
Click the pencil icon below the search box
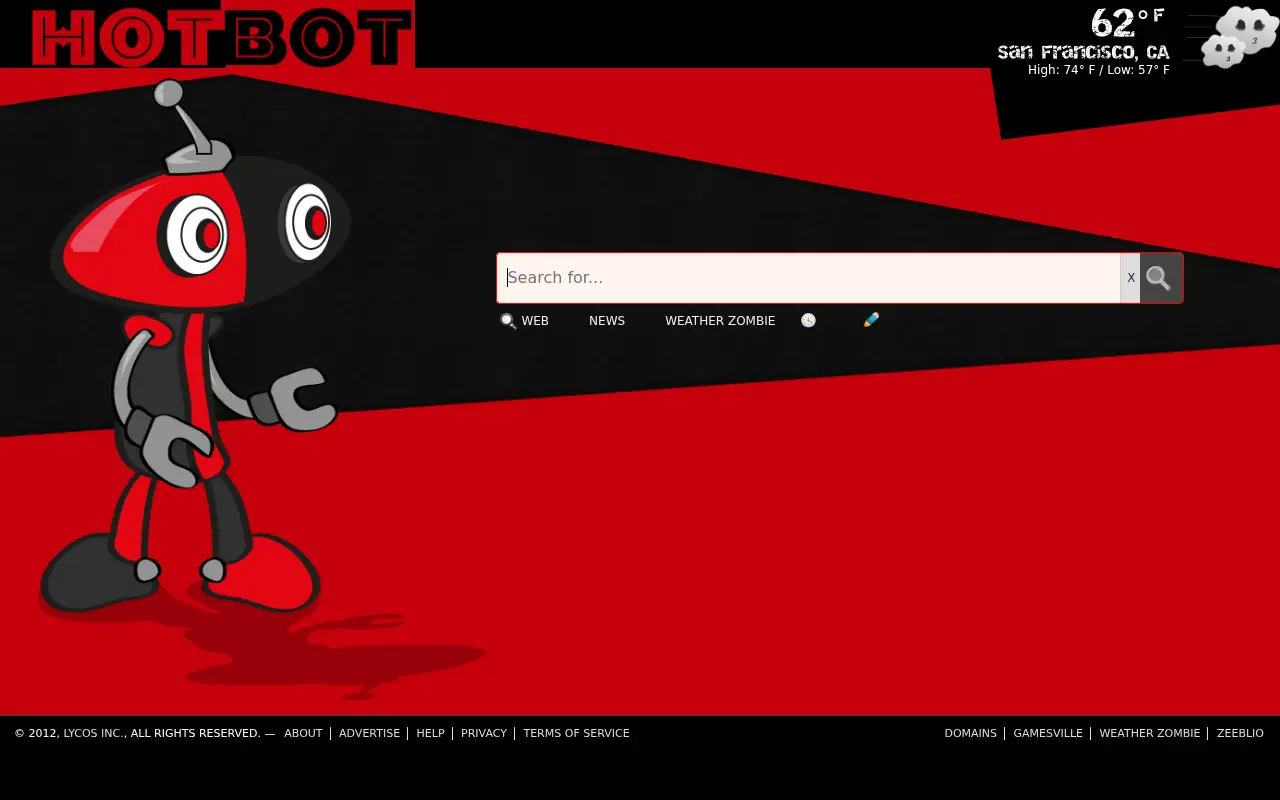[x=871, y=320]
